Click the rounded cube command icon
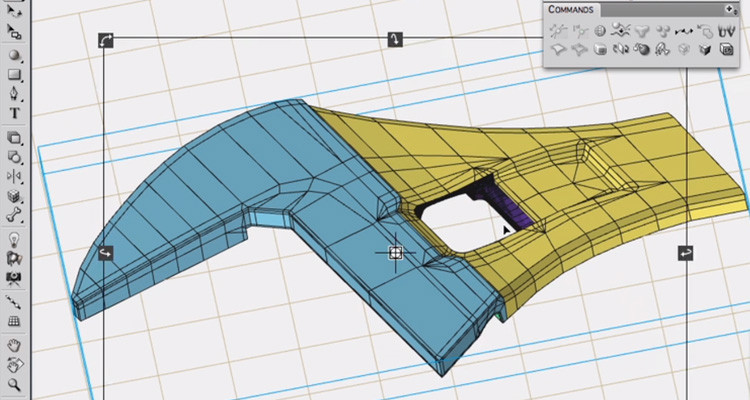This screenshot has height=400, width=750. click(x=600, y=49)
